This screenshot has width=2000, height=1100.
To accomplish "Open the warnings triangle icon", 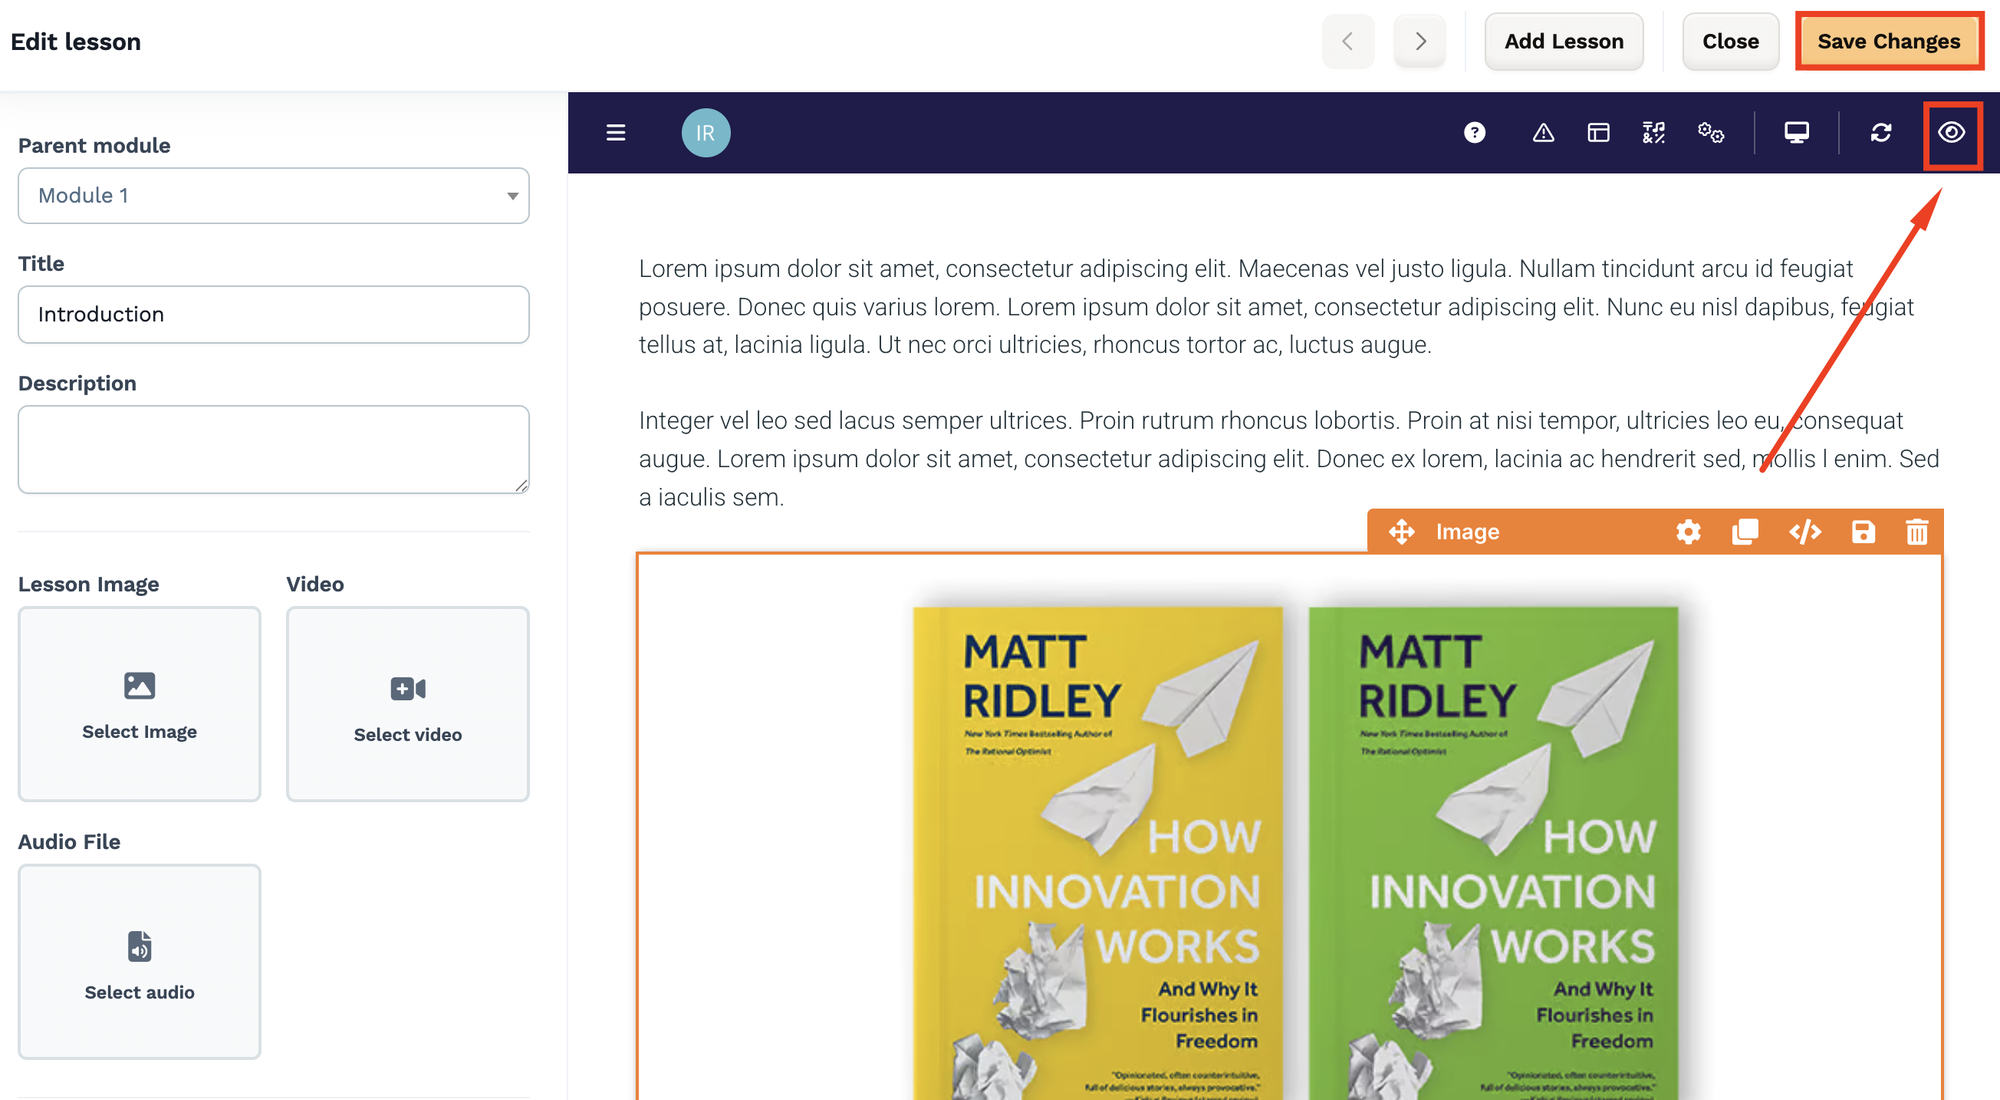I will click(1543, 133).
